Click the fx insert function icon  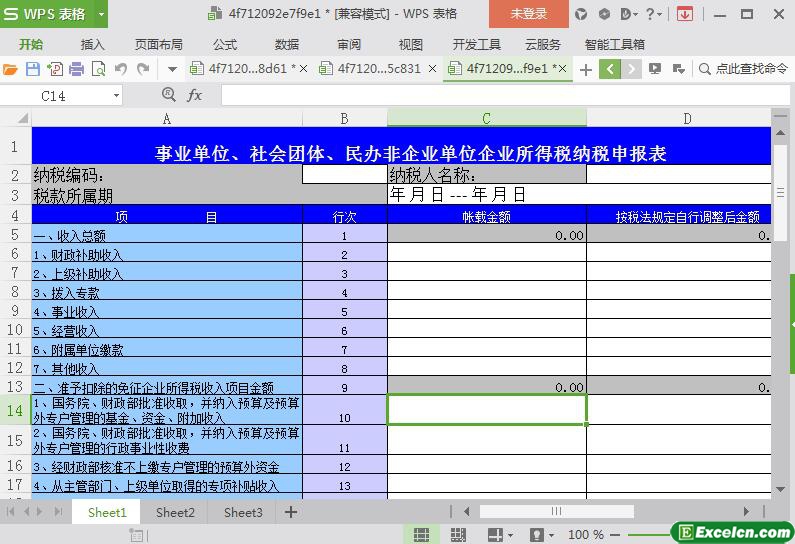click(195, 95)
